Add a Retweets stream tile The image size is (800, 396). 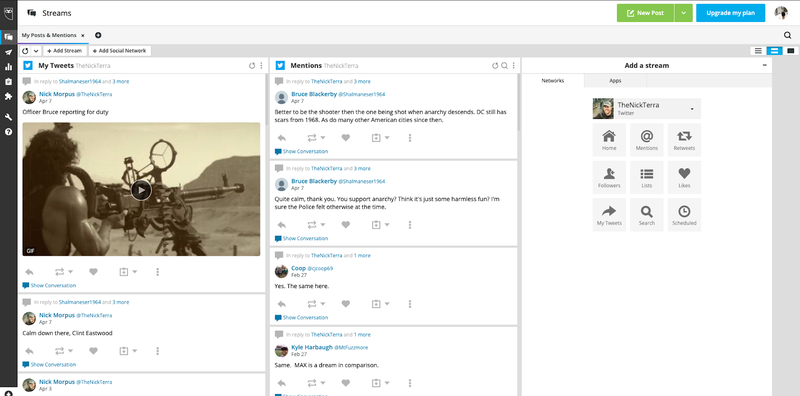pos(684,140)
